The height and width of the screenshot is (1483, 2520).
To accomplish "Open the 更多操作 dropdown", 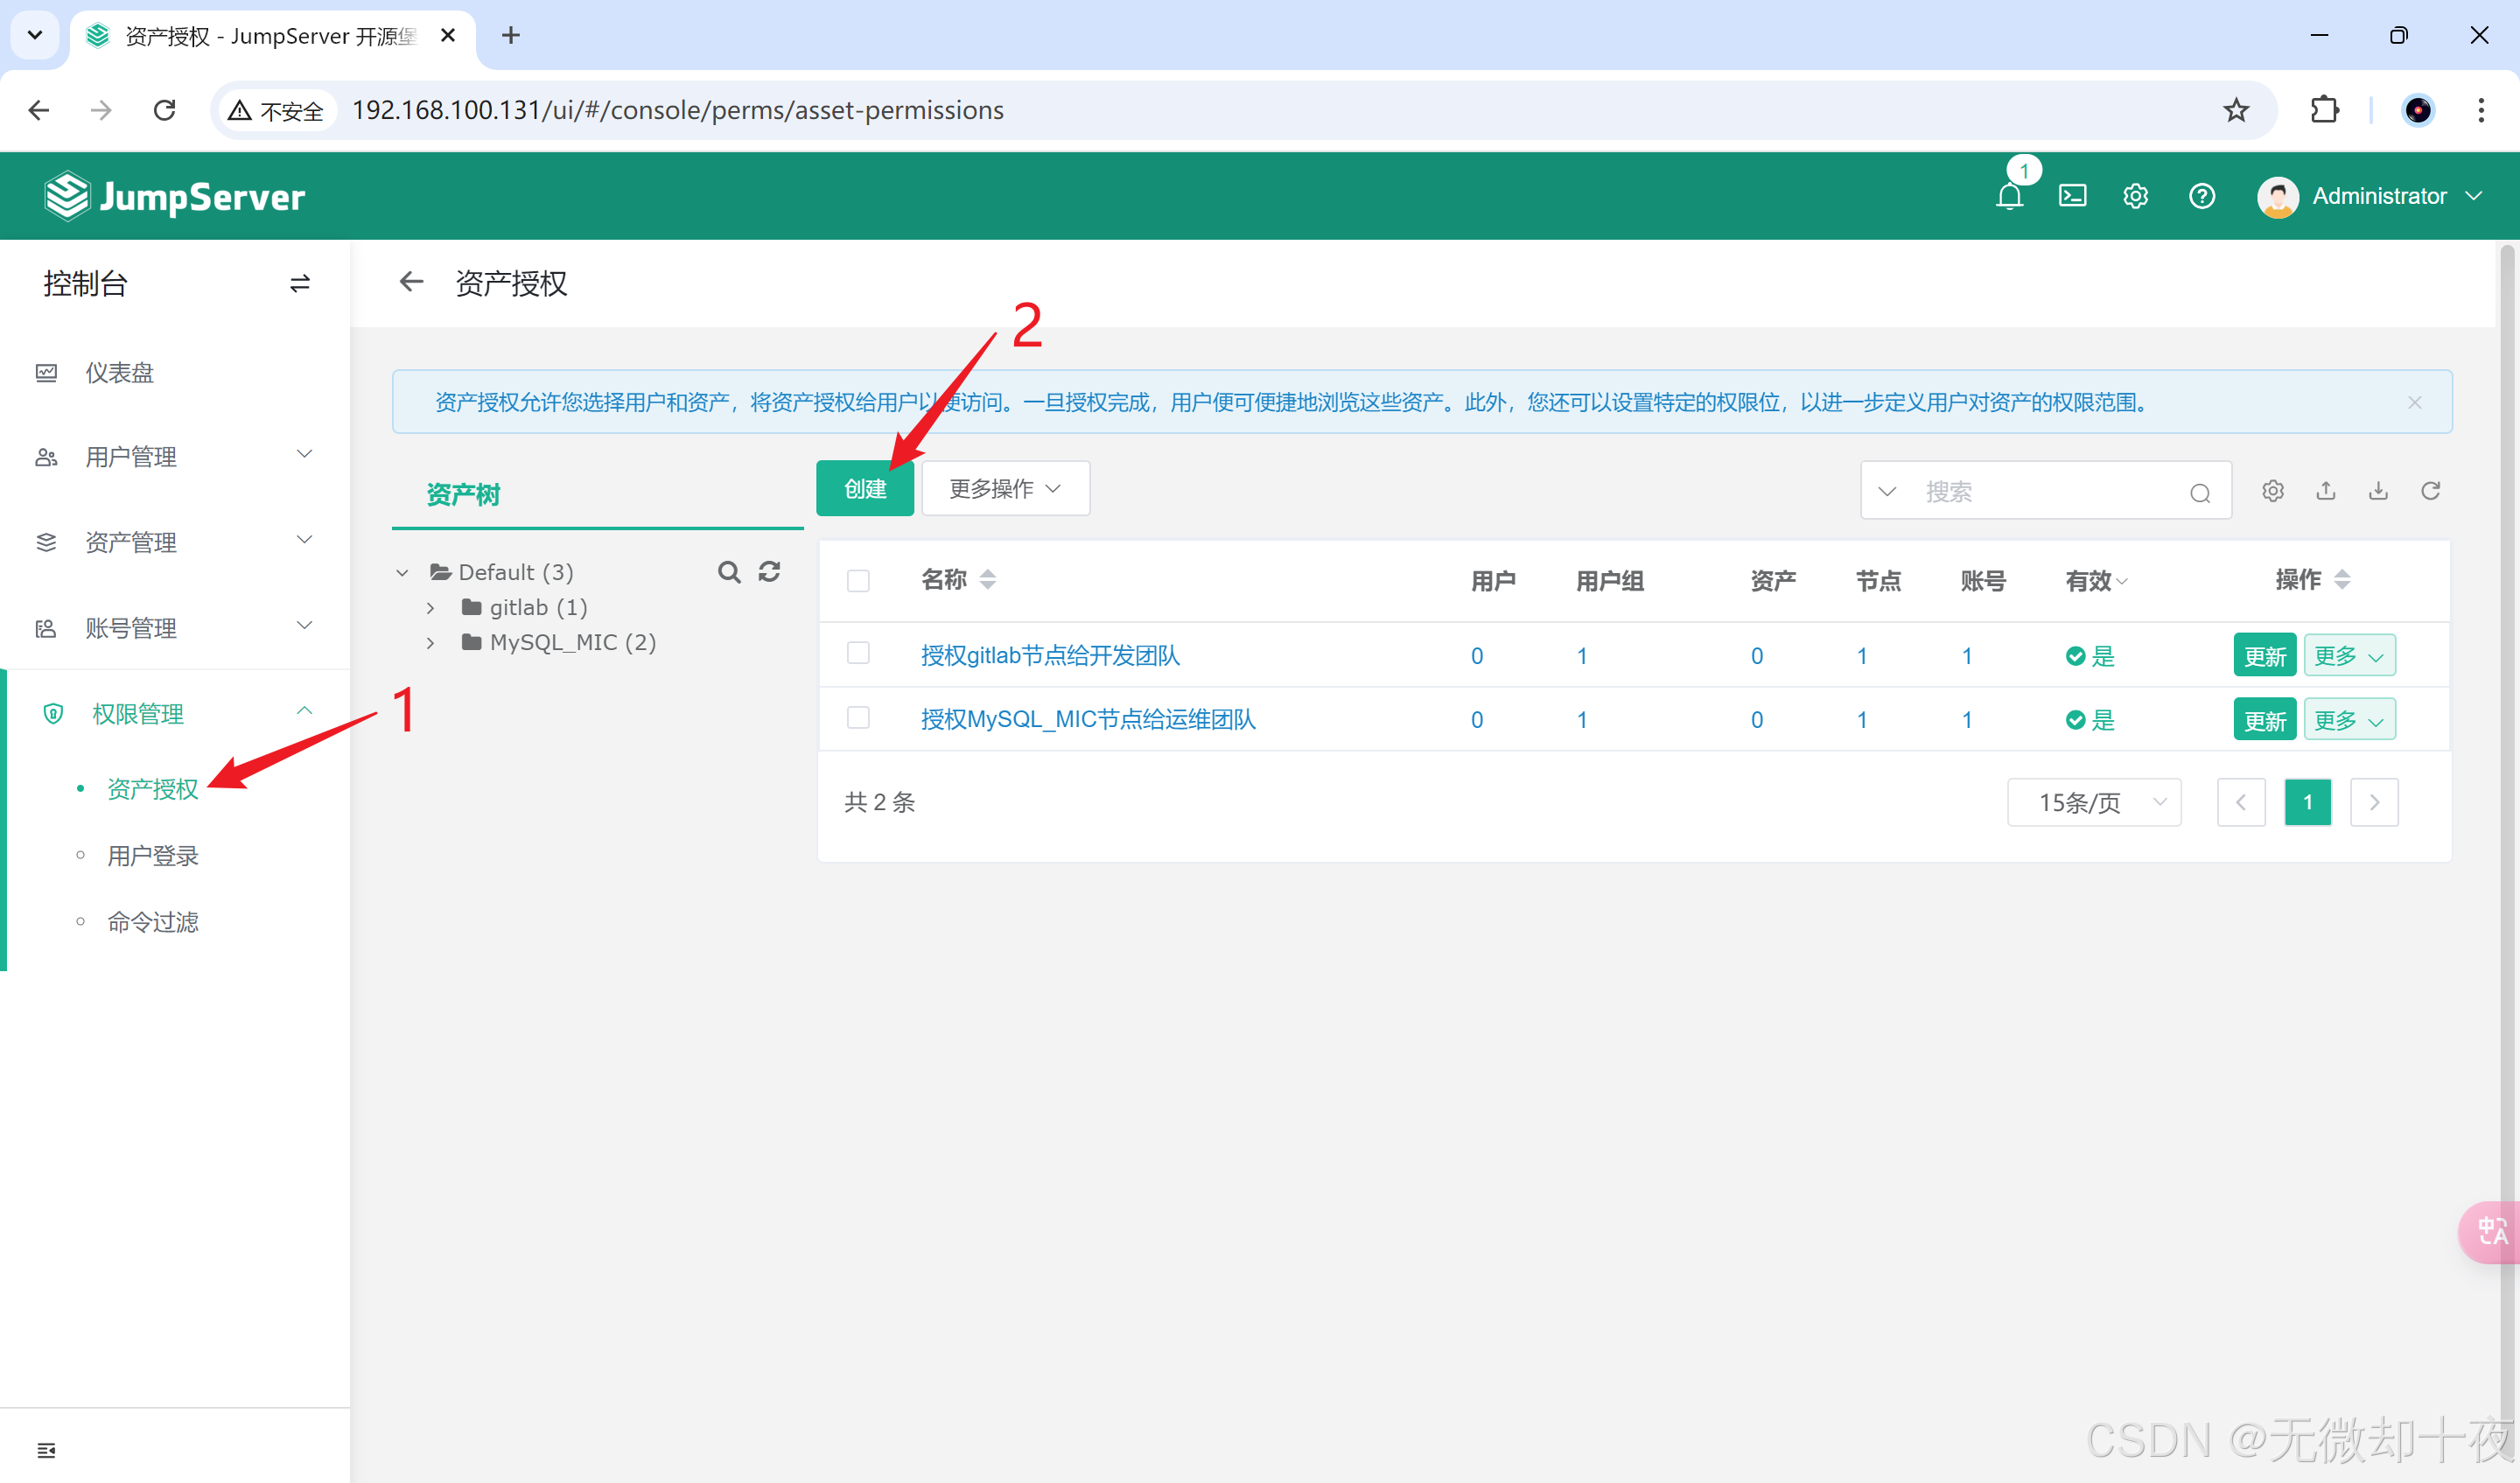I will pos(1004,489).
